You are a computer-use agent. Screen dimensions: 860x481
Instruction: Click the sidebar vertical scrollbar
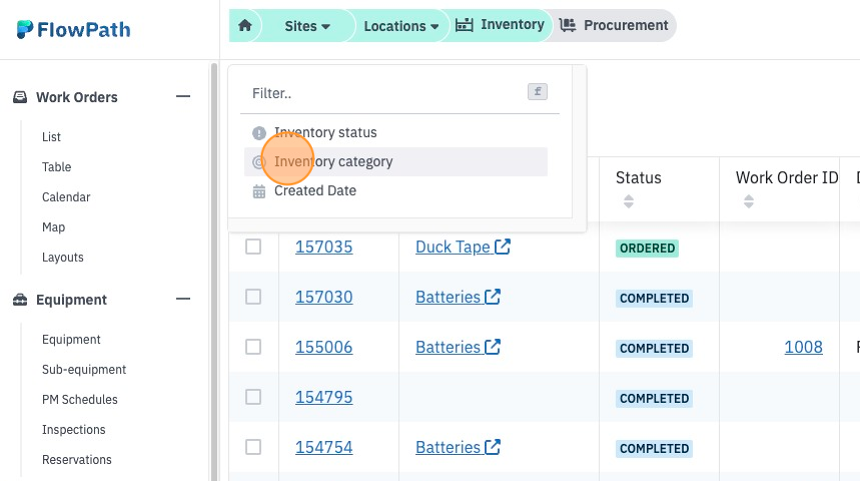[x=214, y=271]
